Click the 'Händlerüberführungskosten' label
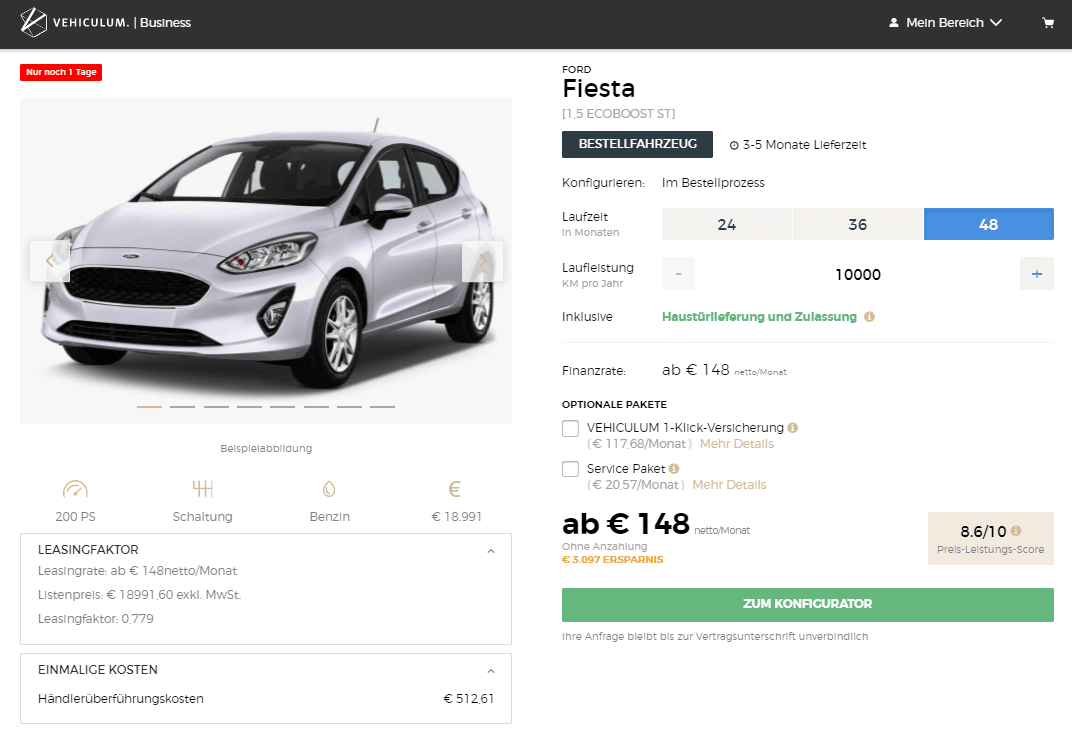The image size is (1072, 746). (x=121, y=699)
